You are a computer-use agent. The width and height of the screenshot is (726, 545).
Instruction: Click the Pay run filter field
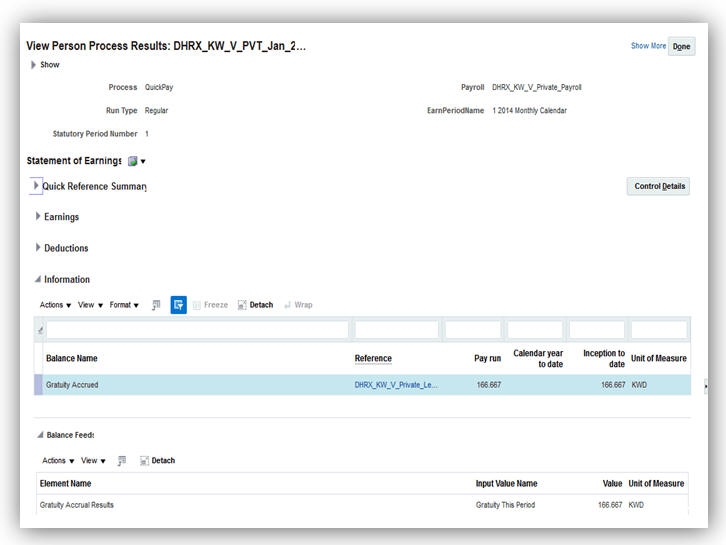pyautogui.click(x=473, y=330)
